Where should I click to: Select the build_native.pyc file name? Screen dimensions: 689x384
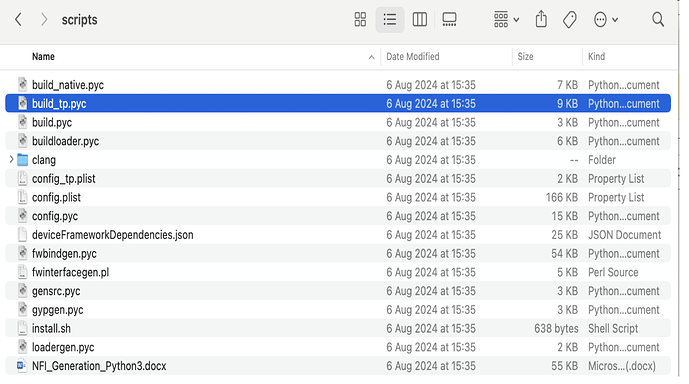pyautogui.click(x=68, y=85)
